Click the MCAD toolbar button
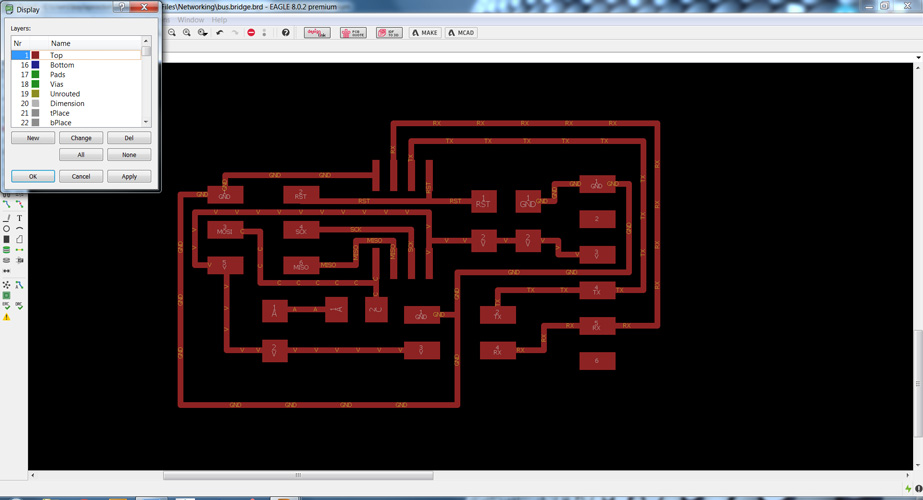Image resolution: width=923 pixels, height=500 pixels. (461, 33)
